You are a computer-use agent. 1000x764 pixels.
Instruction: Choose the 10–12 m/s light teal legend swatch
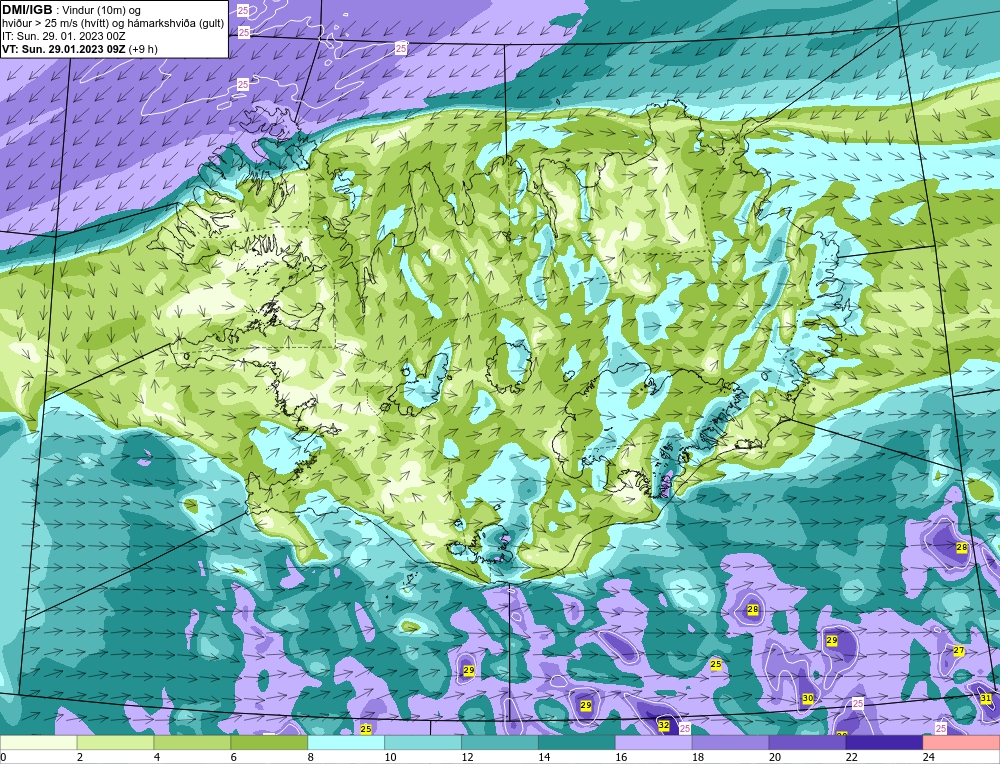(423, 743)
